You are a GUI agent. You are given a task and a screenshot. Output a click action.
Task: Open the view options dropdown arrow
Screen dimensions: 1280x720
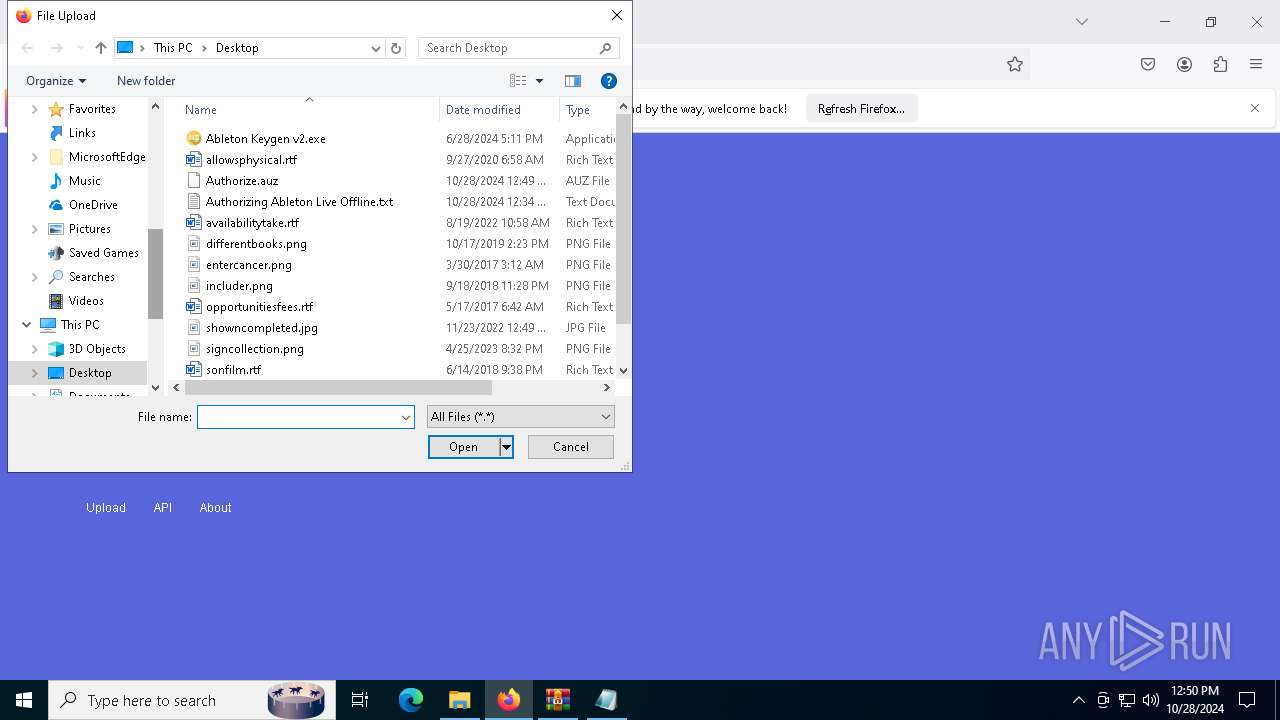(x=539, y=81)
